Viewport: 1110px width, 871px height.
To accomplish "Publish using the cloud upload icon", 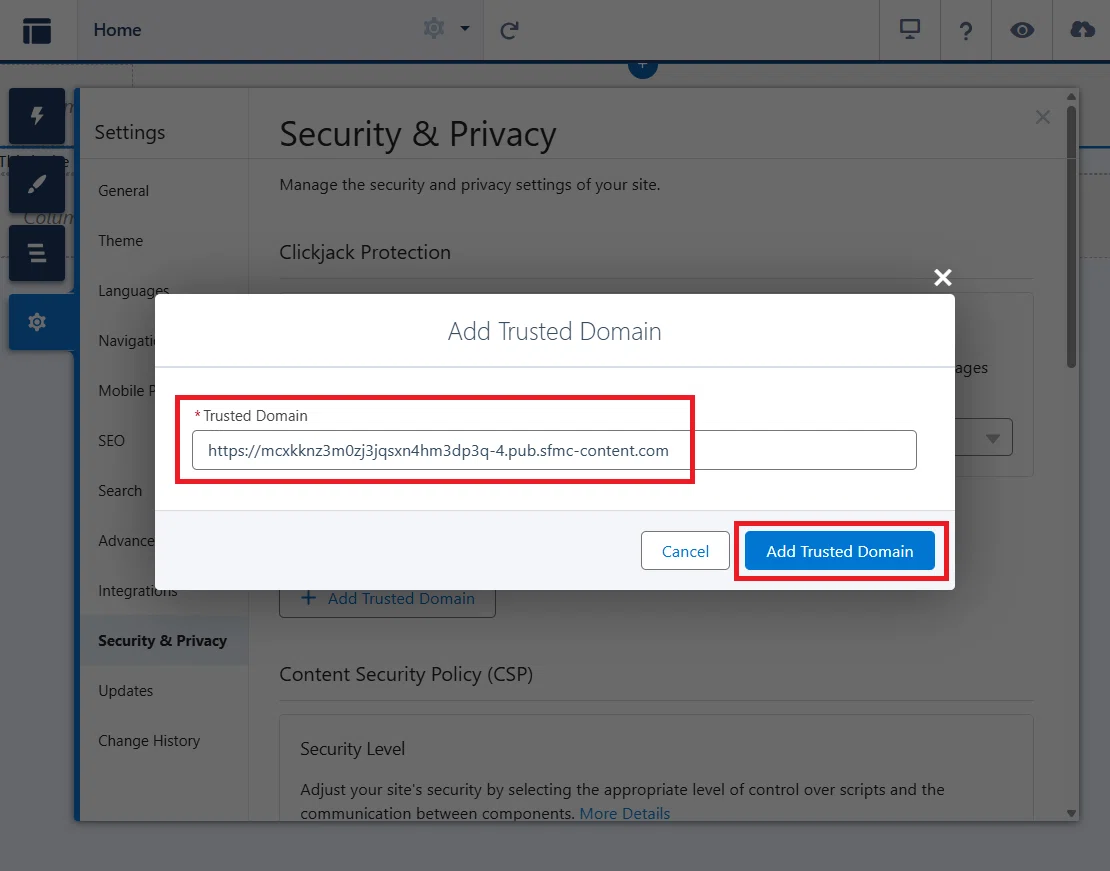I will [x=1082, y=30].
